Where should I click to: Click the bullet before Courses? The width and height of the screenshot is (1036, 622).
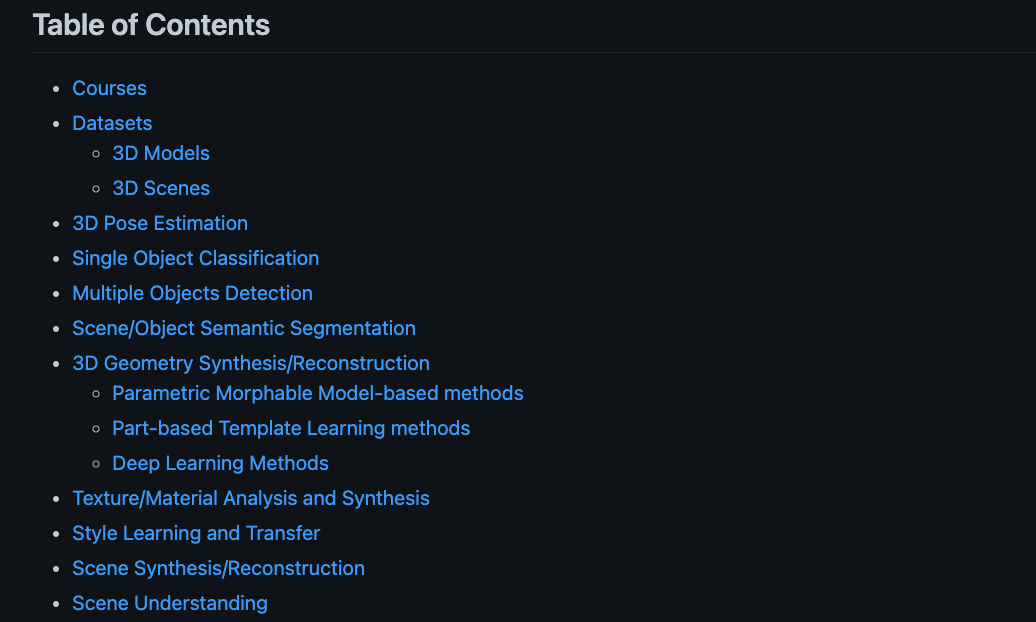tap(56, 89)
